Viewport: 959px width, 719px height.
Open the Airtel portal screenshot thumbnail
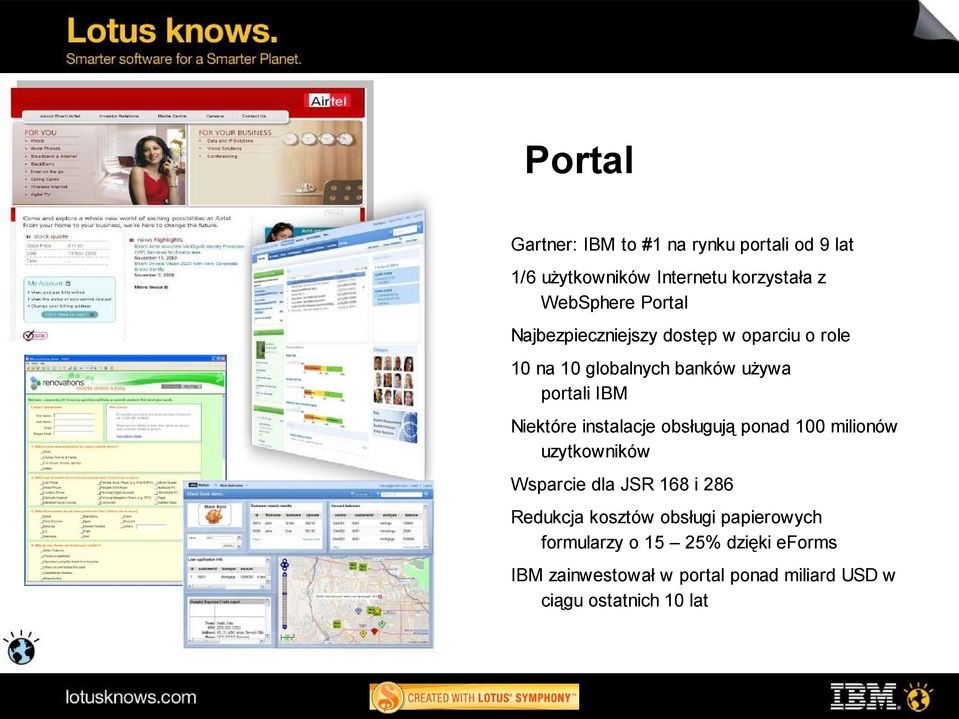tap(190, 211)
